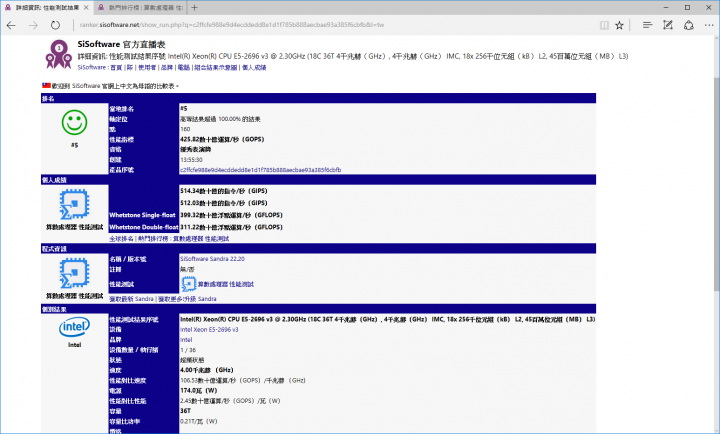The height and width of the screenshot is (434, 720).
Task: Click the SiSoftware link in welcome message
Action: [86, 86]
